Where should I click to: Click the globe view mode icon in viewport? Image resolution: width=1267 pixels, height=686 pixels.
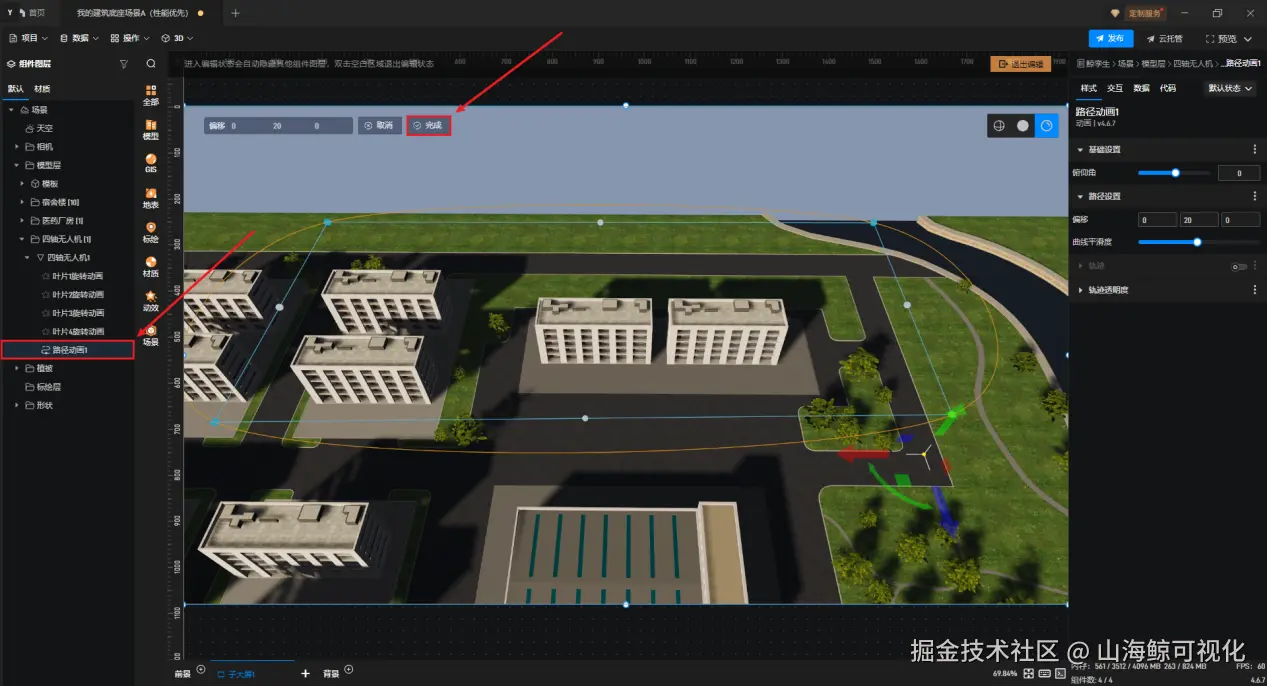click(x=998, y=126)
